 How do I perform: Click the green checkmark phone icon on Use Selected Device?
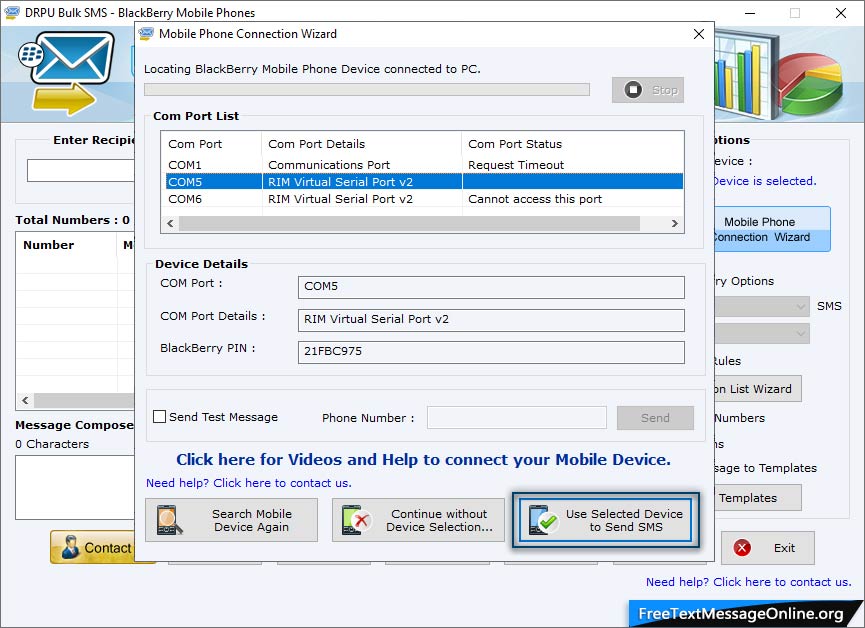[543, 520]
